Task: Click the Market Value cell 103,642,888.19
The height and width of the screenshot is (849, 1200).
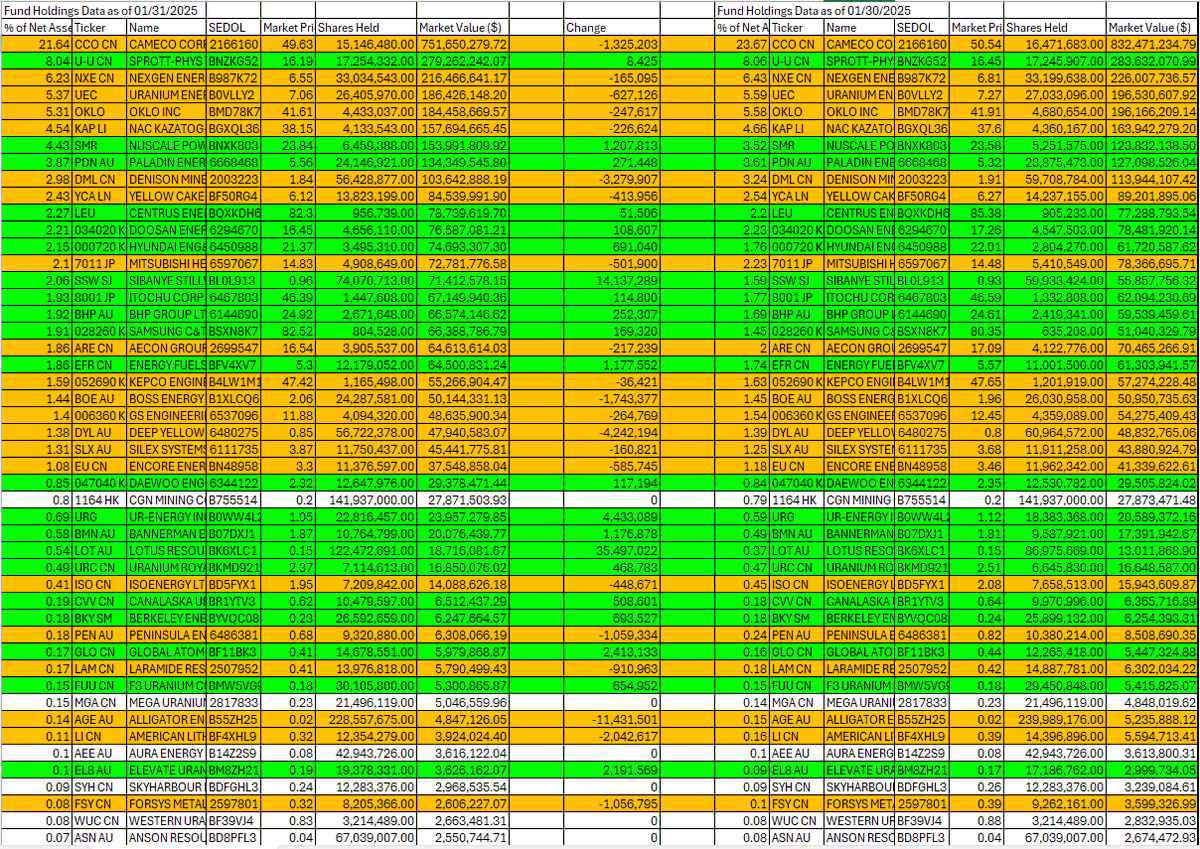Action: click(x=463, y=181)
